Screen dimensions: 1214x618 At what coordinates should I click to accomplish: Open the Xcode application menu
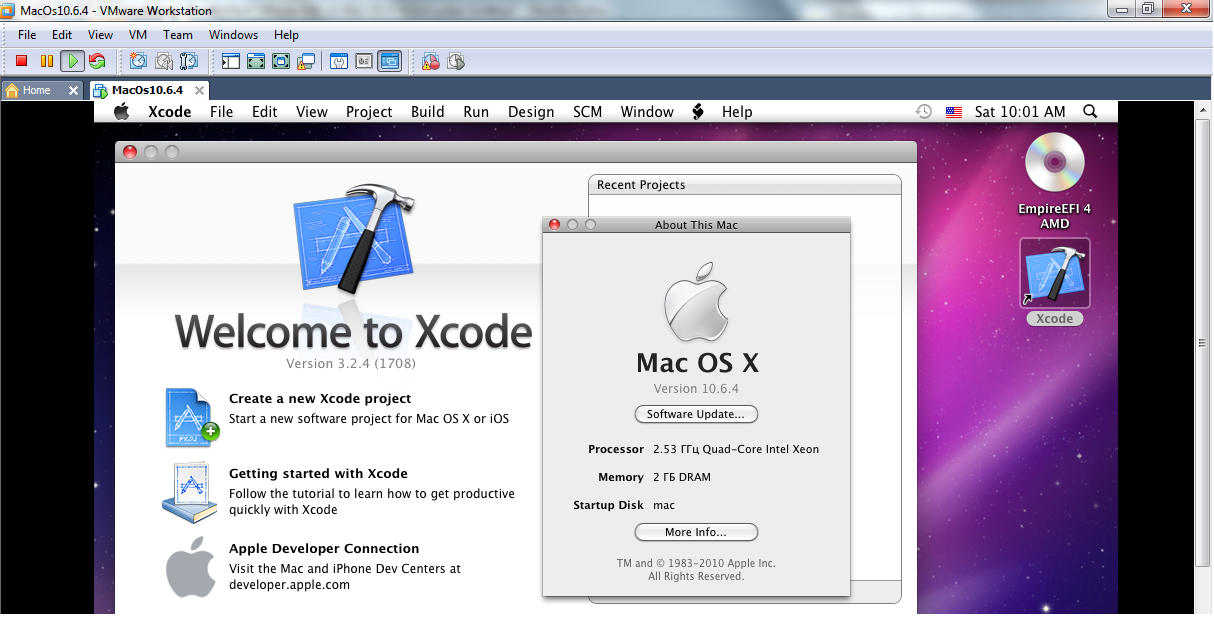(169, 112)
